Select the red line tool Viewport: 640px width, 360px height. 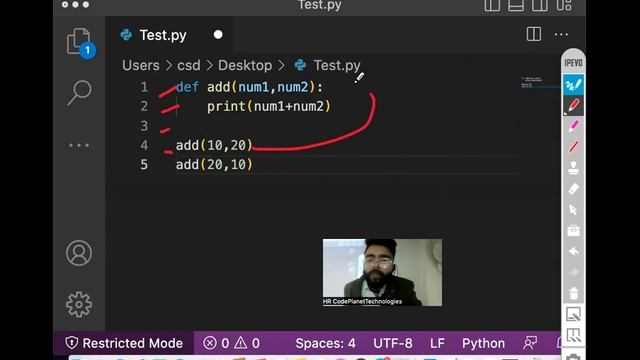pyautogui.click(x=573, y=147)
